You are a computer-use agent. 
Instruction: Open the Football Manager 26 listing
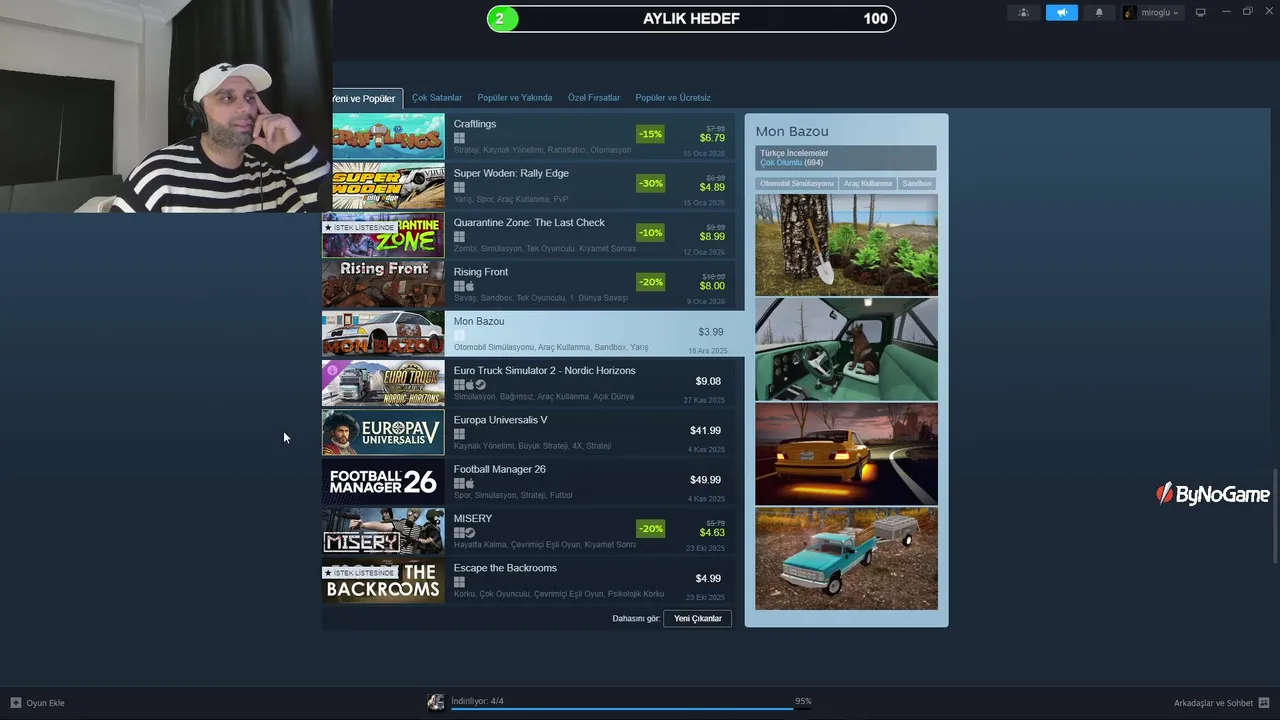pos(528,482)
